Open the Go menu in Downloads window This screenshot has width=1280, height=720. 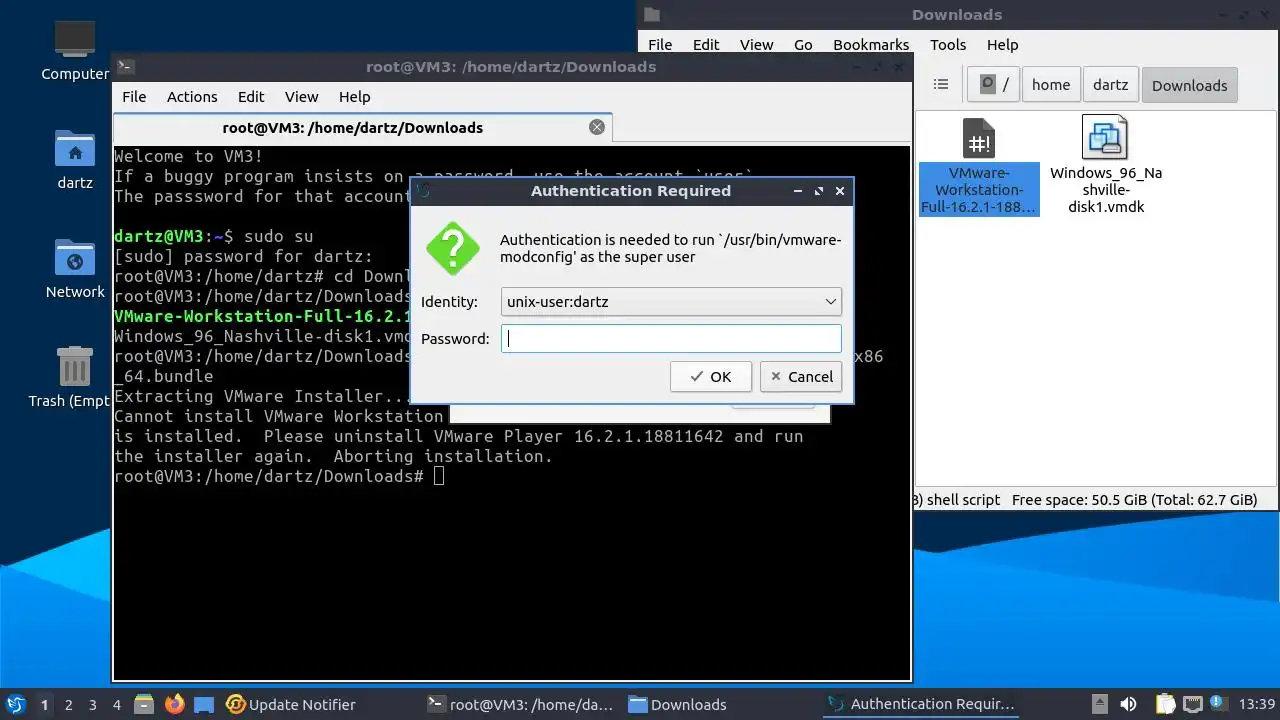point(803,45)
